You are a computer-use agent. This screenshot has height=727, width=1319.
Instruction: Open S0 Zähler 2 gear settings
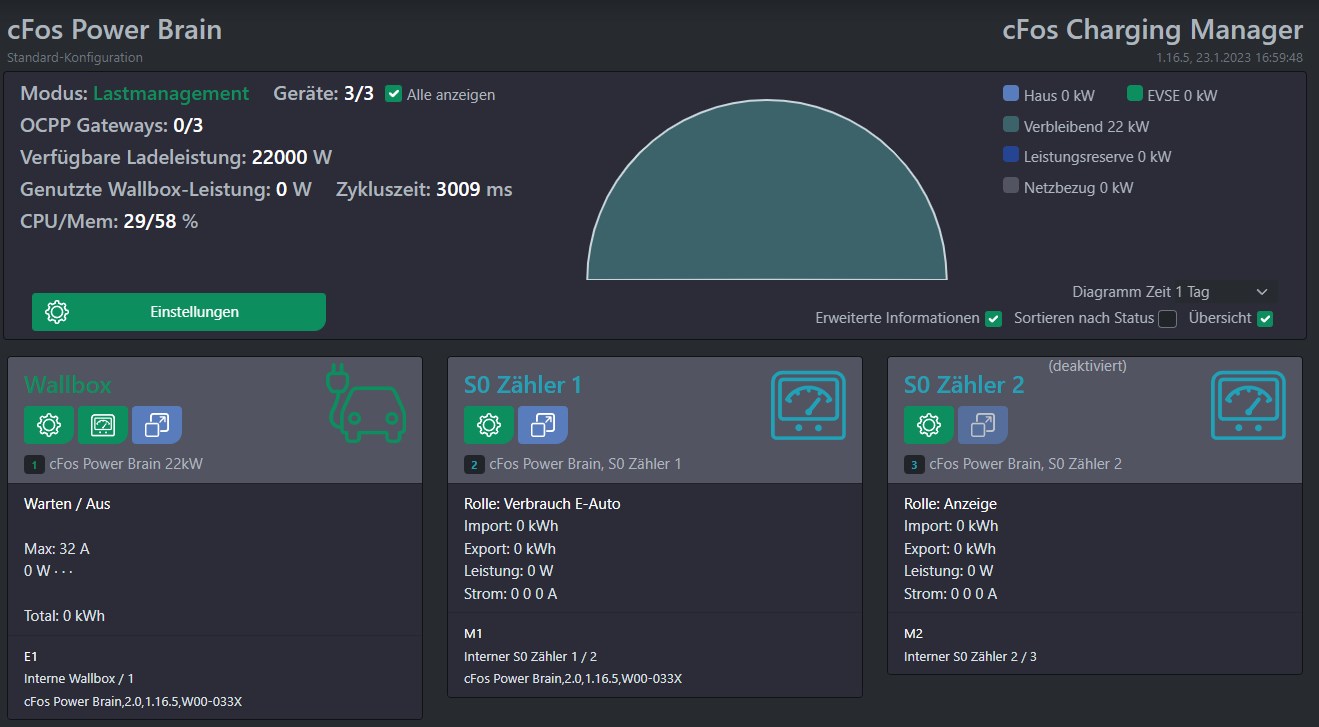(x=929, y=425)
